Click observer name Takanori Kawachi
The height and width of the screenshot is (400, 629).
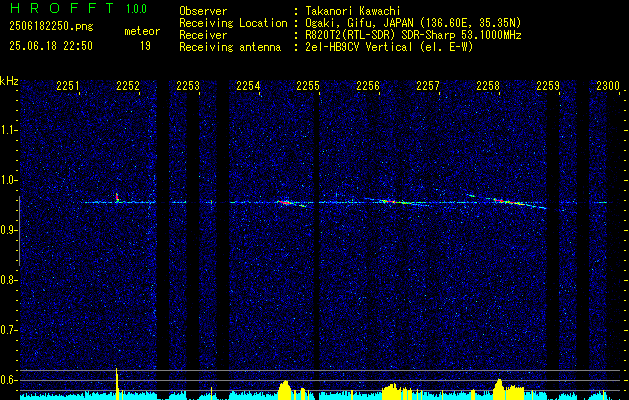pyautogui.click(x=353, y=11)
